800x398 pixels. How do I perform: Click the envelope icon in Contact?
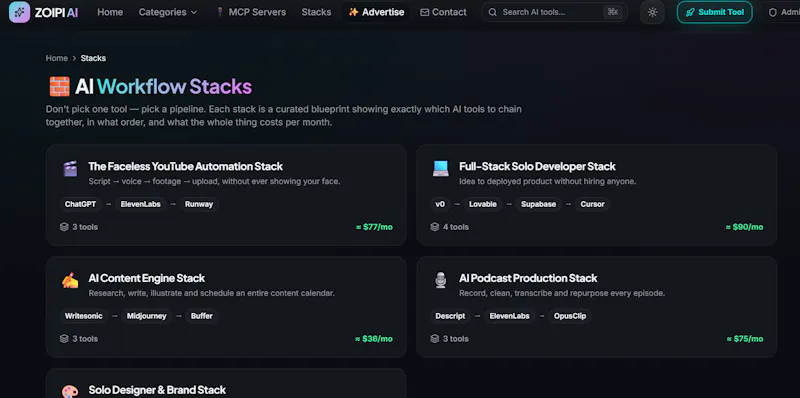coord(424,12)
